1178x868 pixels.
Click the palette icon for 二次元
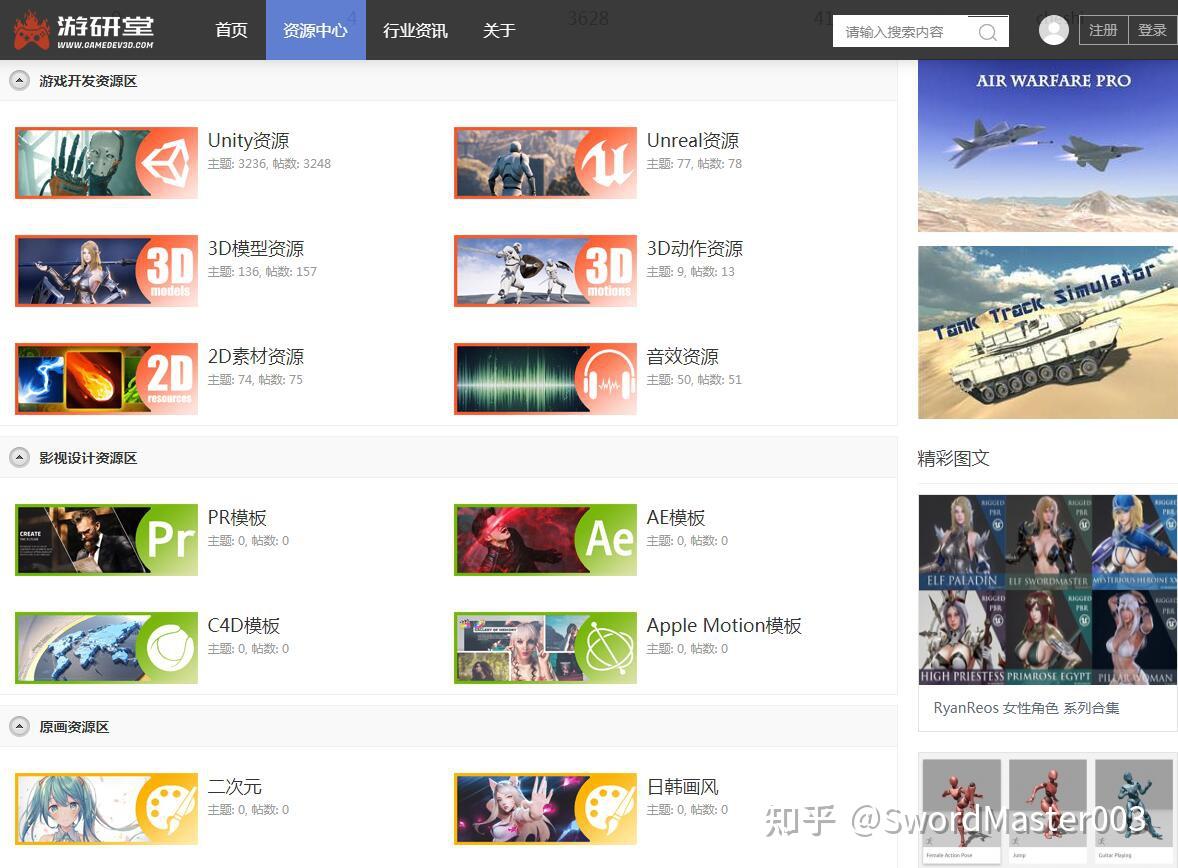pyautogui.click(x=105, y=808)
